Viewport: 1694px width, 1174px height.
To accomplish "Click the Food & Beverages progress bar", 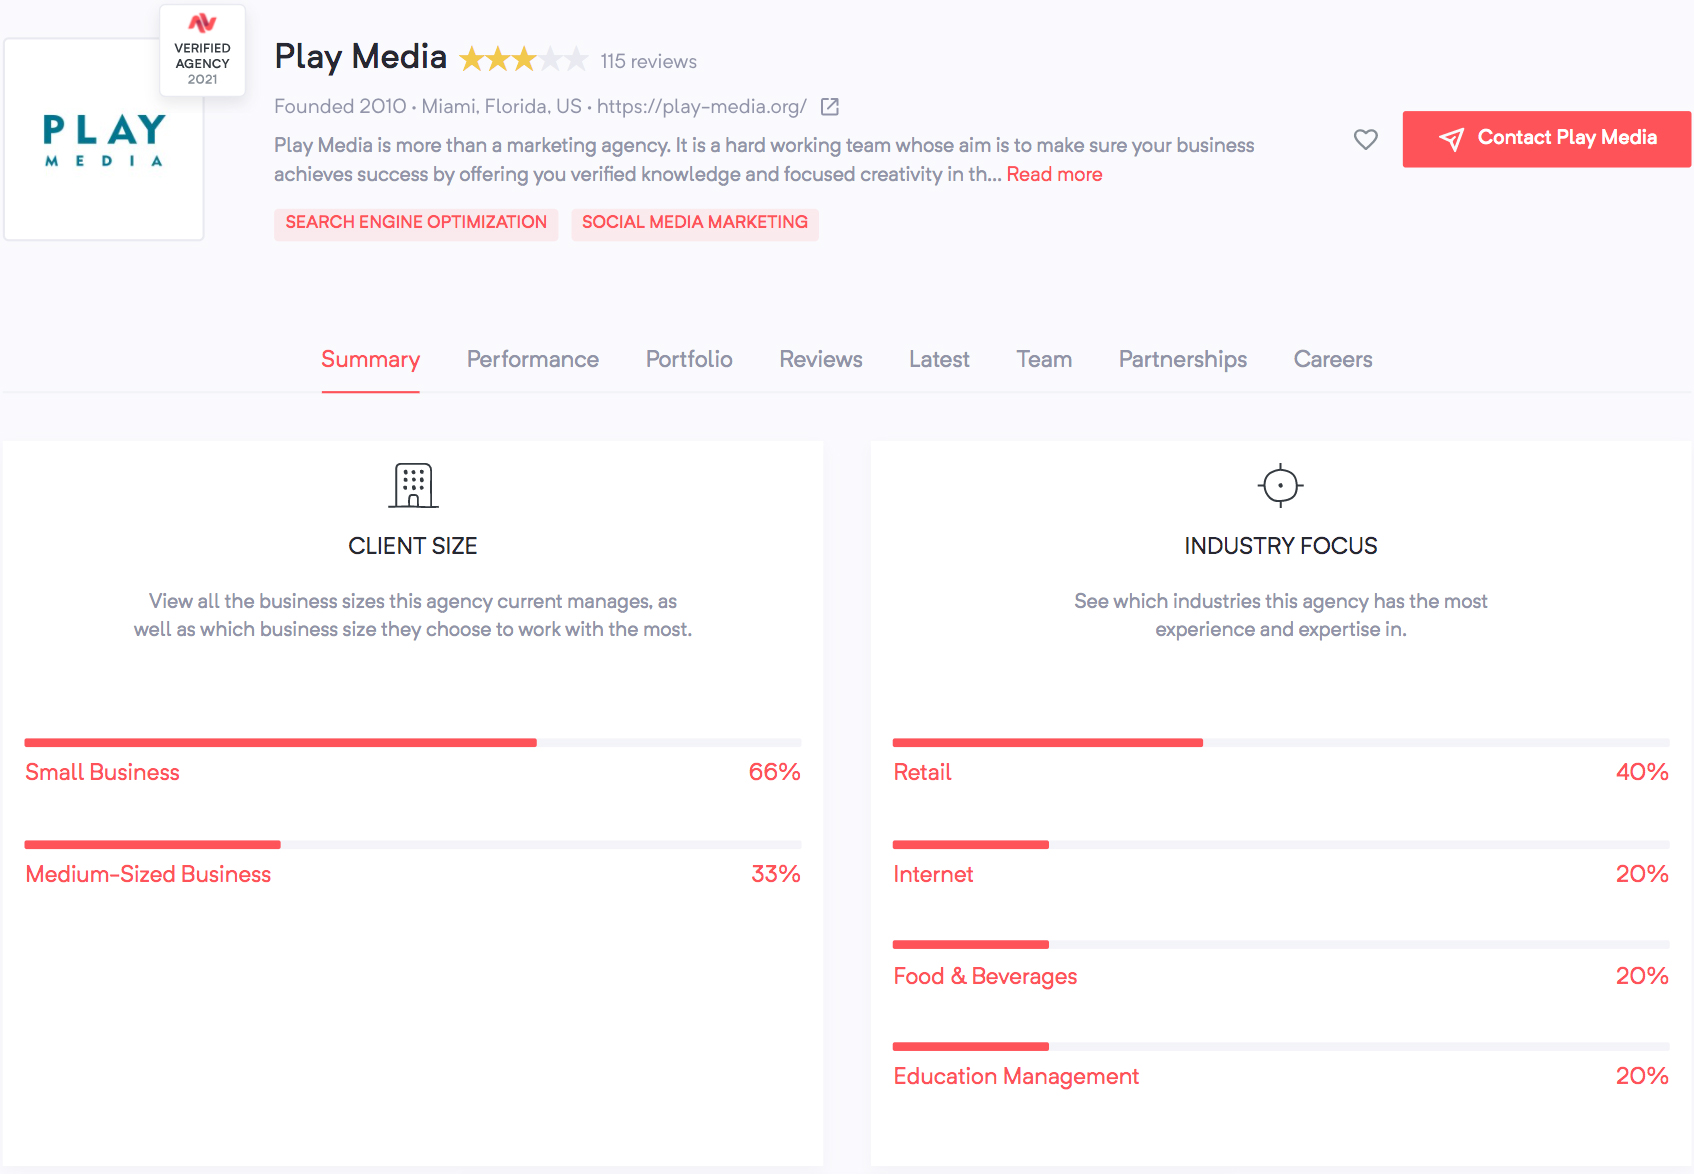I will pyautogui.click(x=1281, y=945).
